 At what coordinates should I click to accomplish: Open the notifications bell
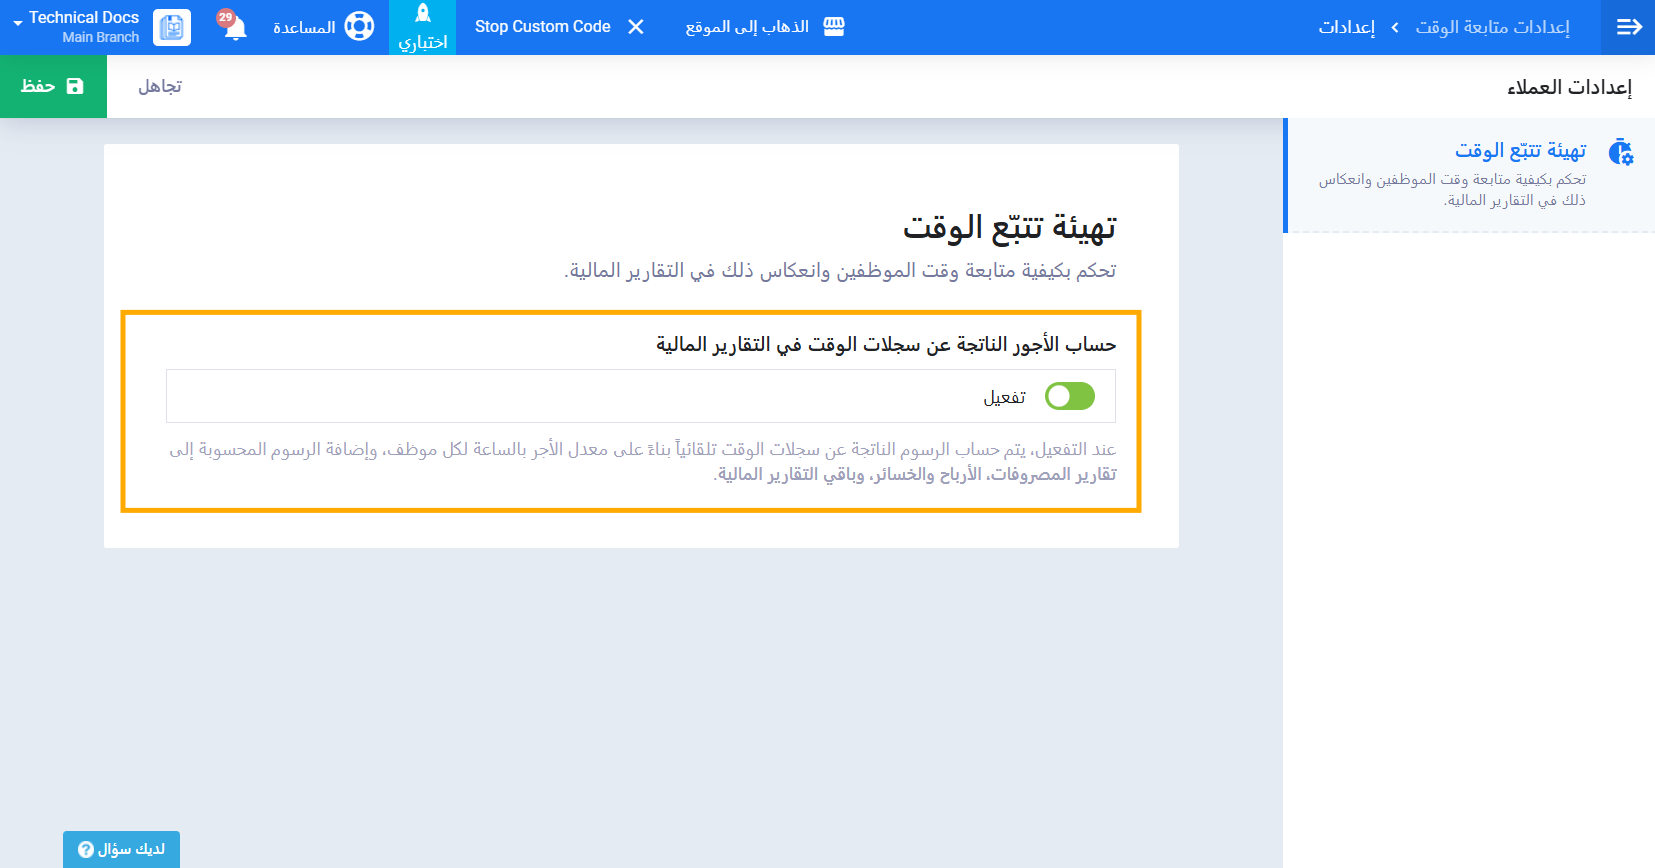click(234, 27)
